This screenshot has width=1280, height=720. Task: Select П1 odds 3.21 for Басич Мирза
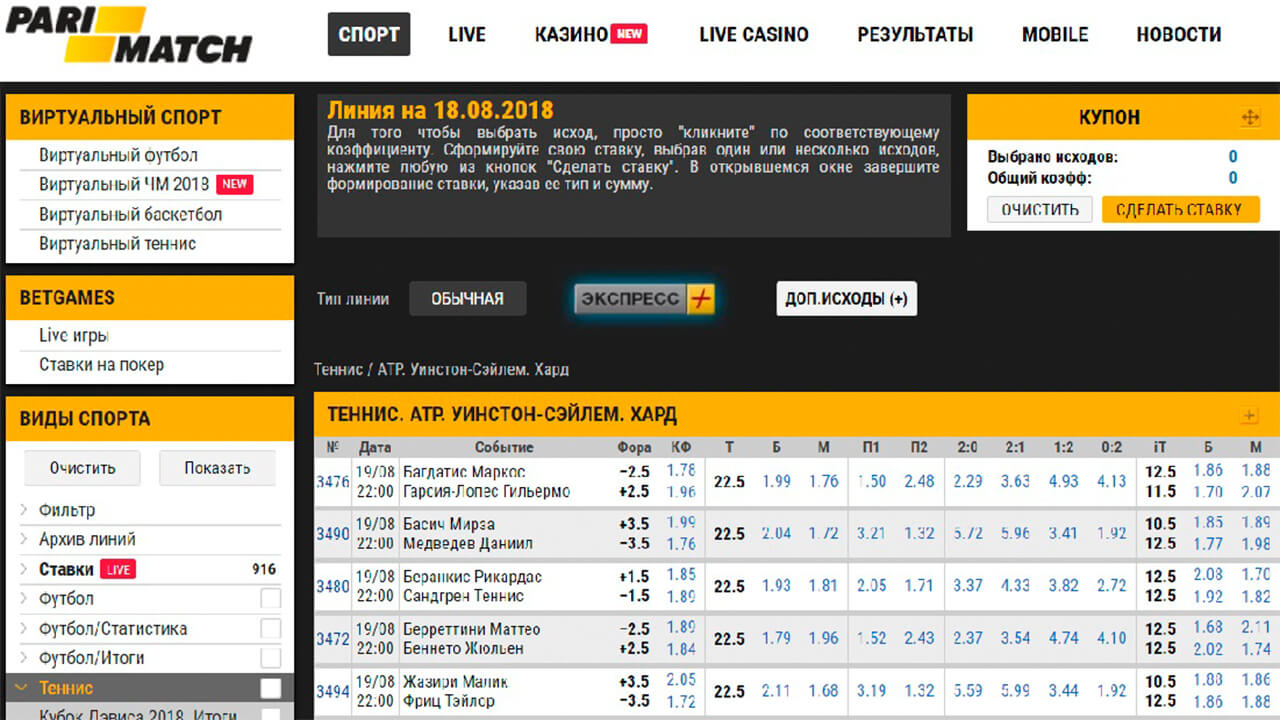coord(871,534)
